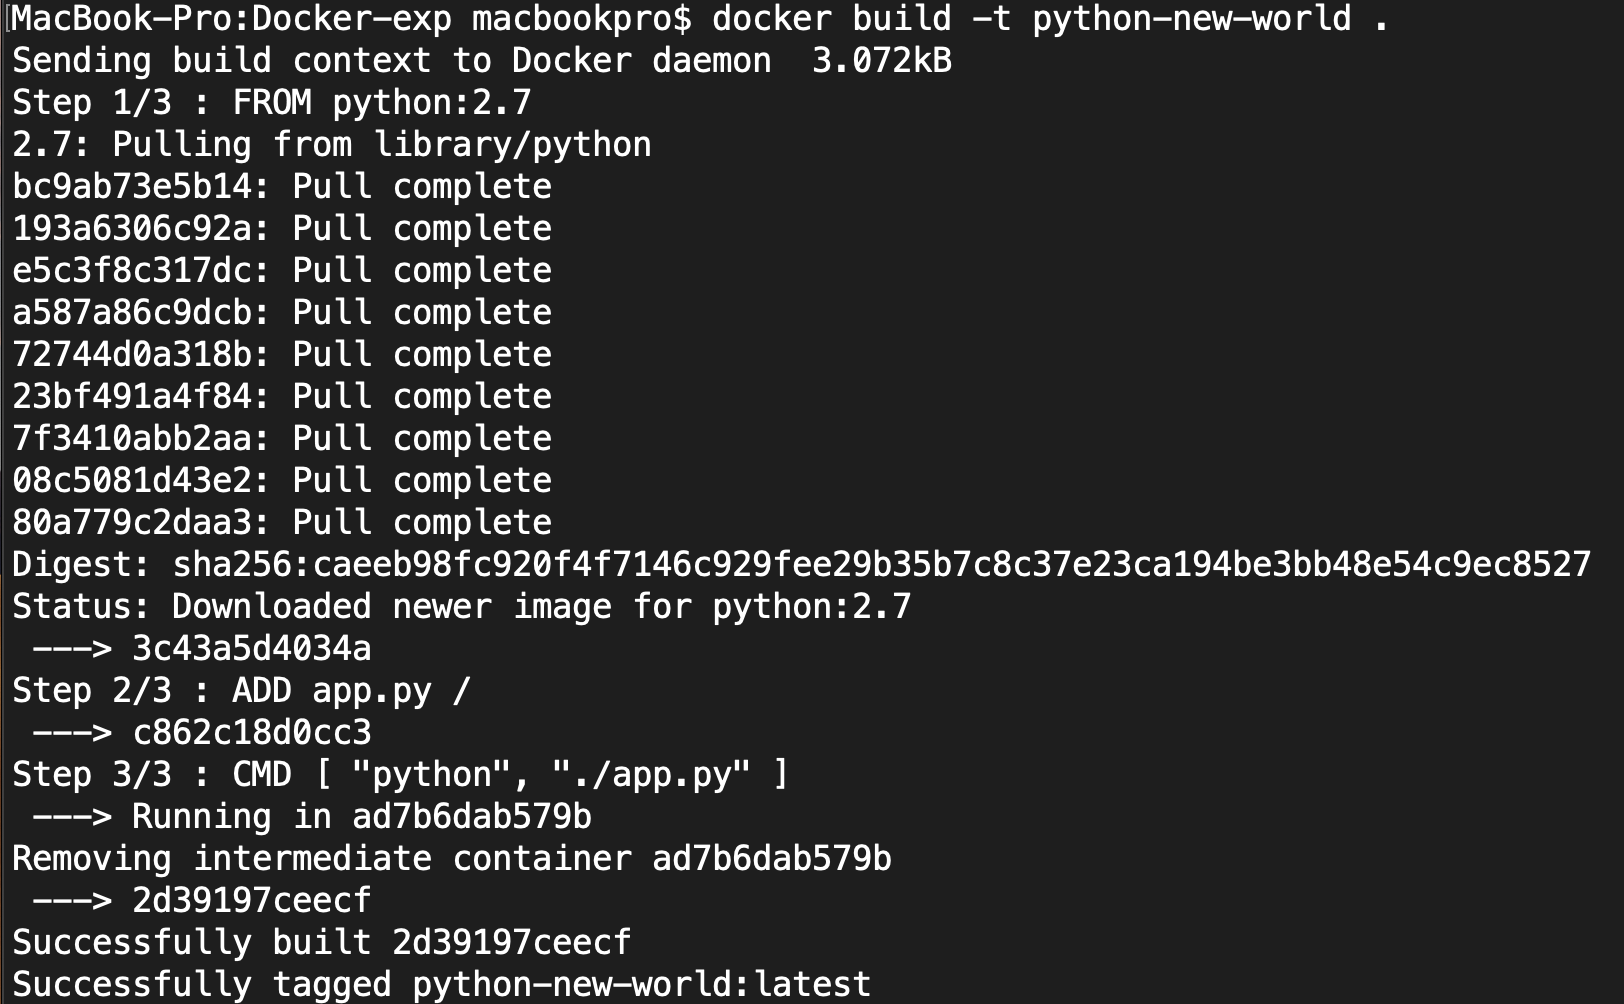The width and height of the screenshot is (1624, 1004).
Task: Click the 3.072kB build context size
Action: (881, 61)
